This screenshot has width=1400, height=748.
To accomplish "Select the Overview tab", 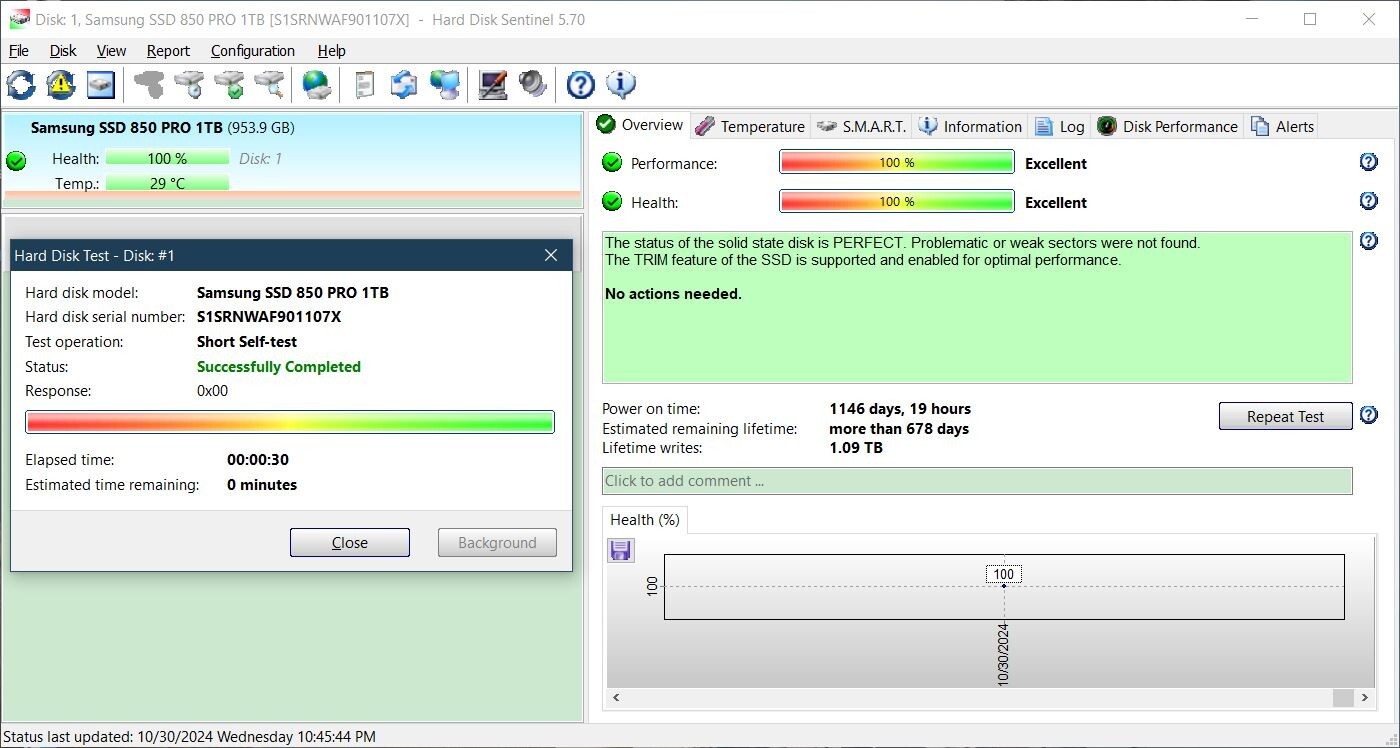I will [x=641, y=125].
